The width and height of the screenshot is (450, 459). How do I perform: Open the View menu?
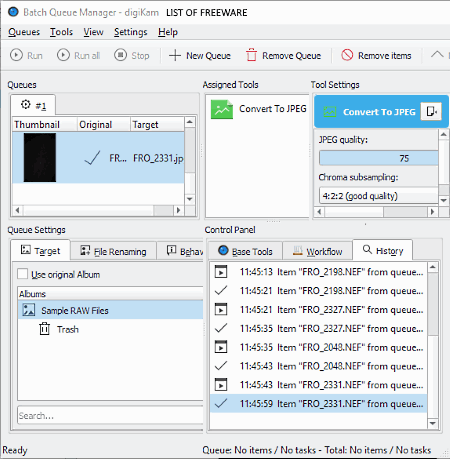tap(93, 32)
